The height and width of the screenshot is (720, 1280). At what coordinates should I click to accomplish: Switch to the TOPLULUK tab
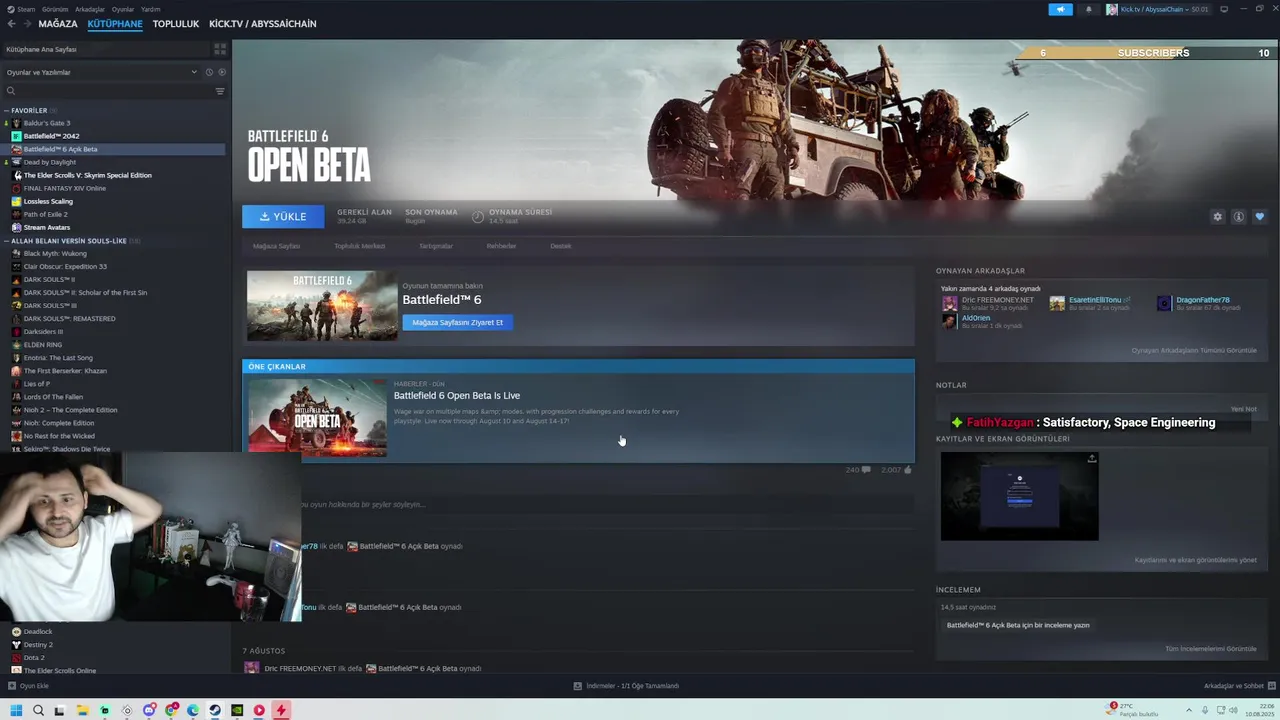tap(176, 24)
